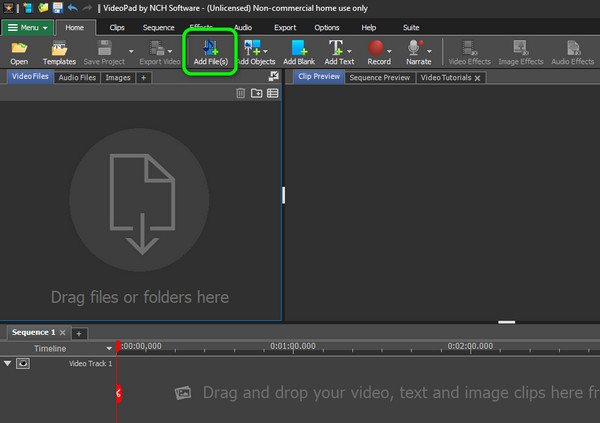Viewport: 600px width, 423px height.
Task: Open the green Menu dropdown
Action: (28, 28)
